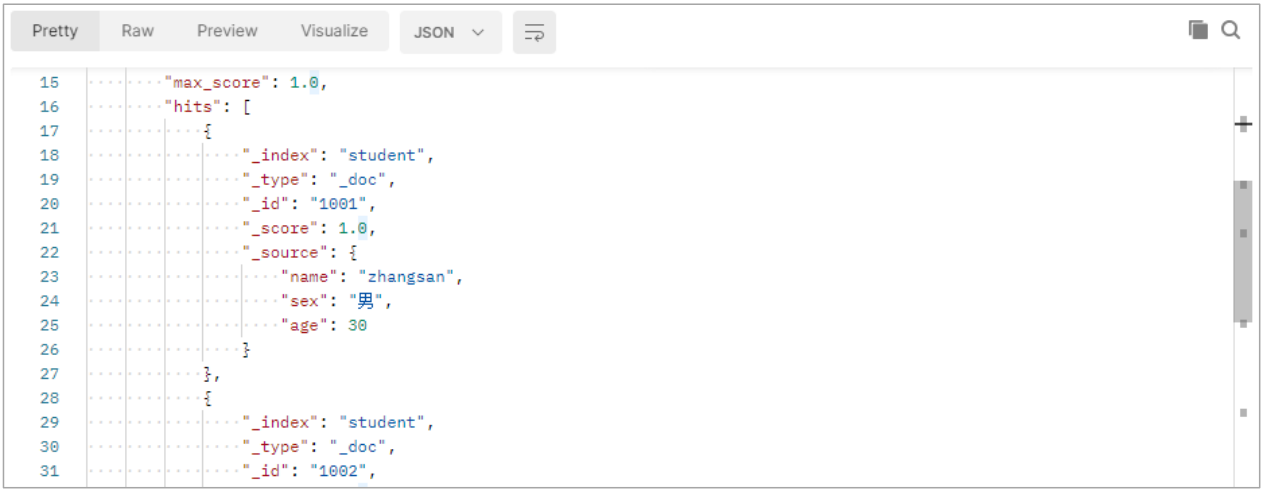Click the "1002" id value
1267x493 pixels.
[x=340, y=471]
